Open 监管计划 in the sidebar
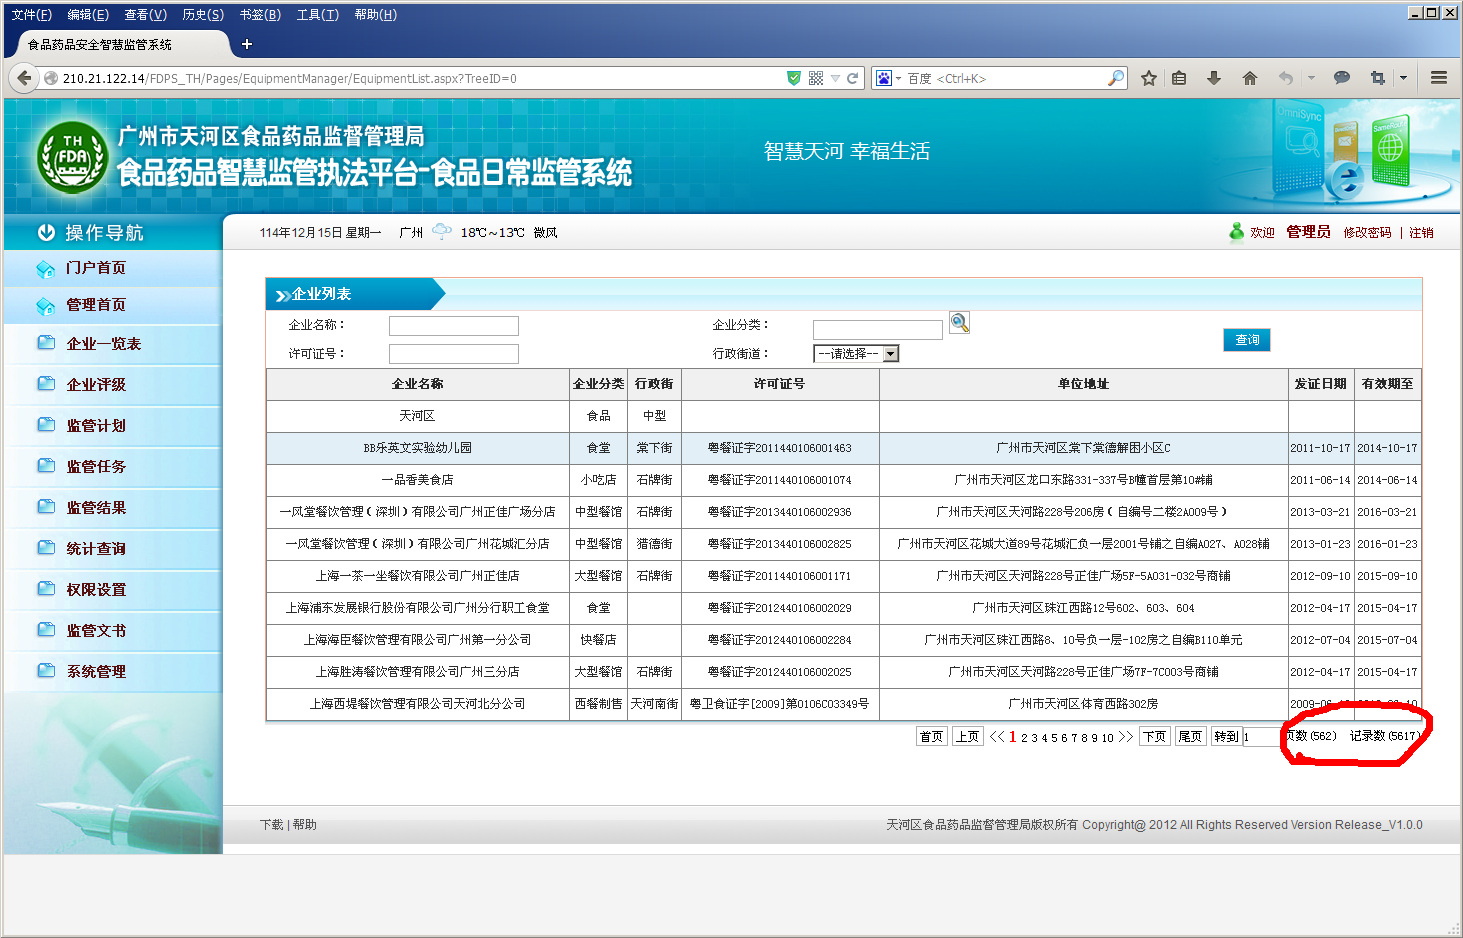Viewport: 1463px width, 938px height. [96, 426]
